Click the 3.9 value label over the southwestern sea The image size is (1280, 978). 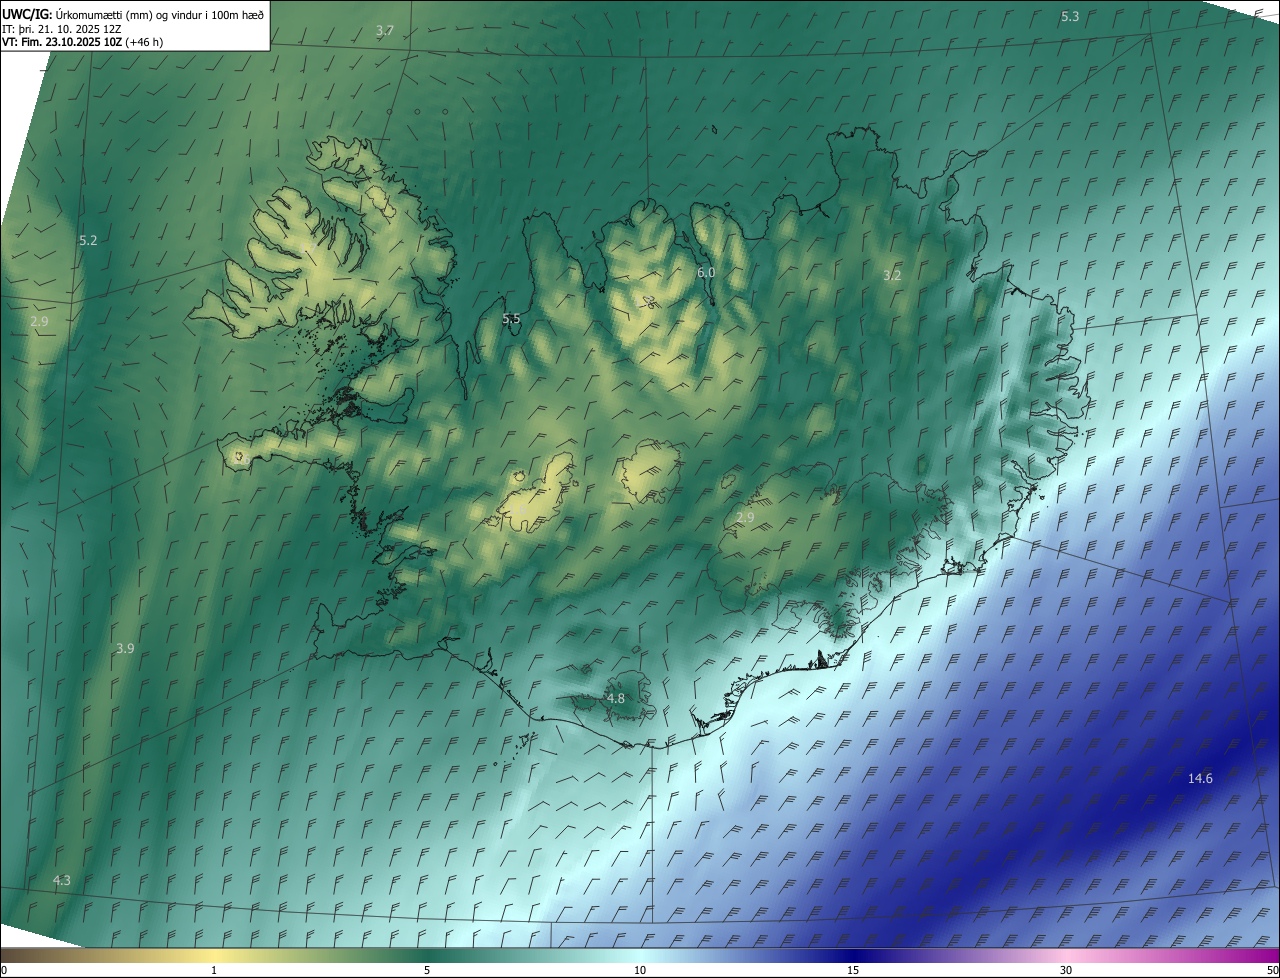(125, 648)
